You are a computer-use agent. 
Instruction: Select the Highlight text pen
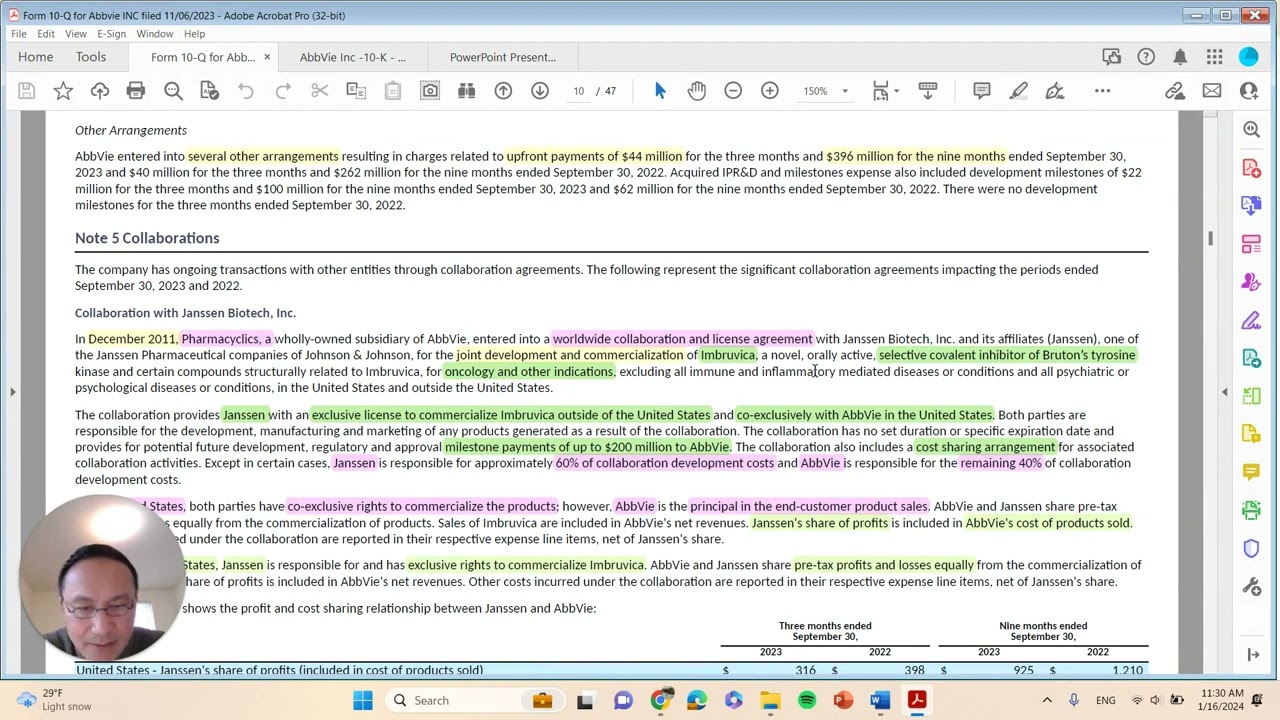tap(1018, 91)
